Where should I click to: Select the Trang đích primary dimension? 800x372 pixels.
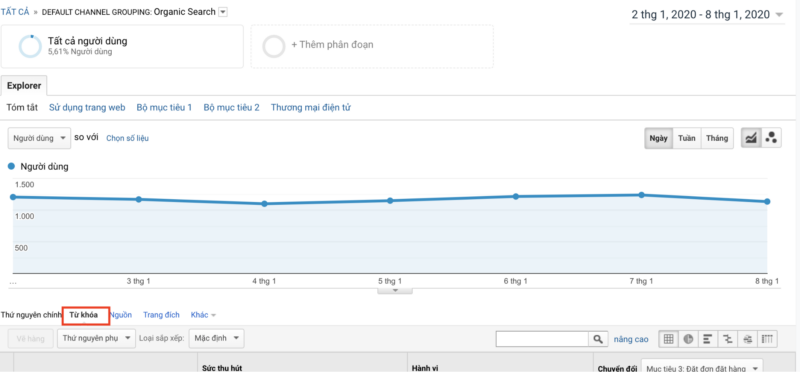pyautogui.click(x=161, y=315)
